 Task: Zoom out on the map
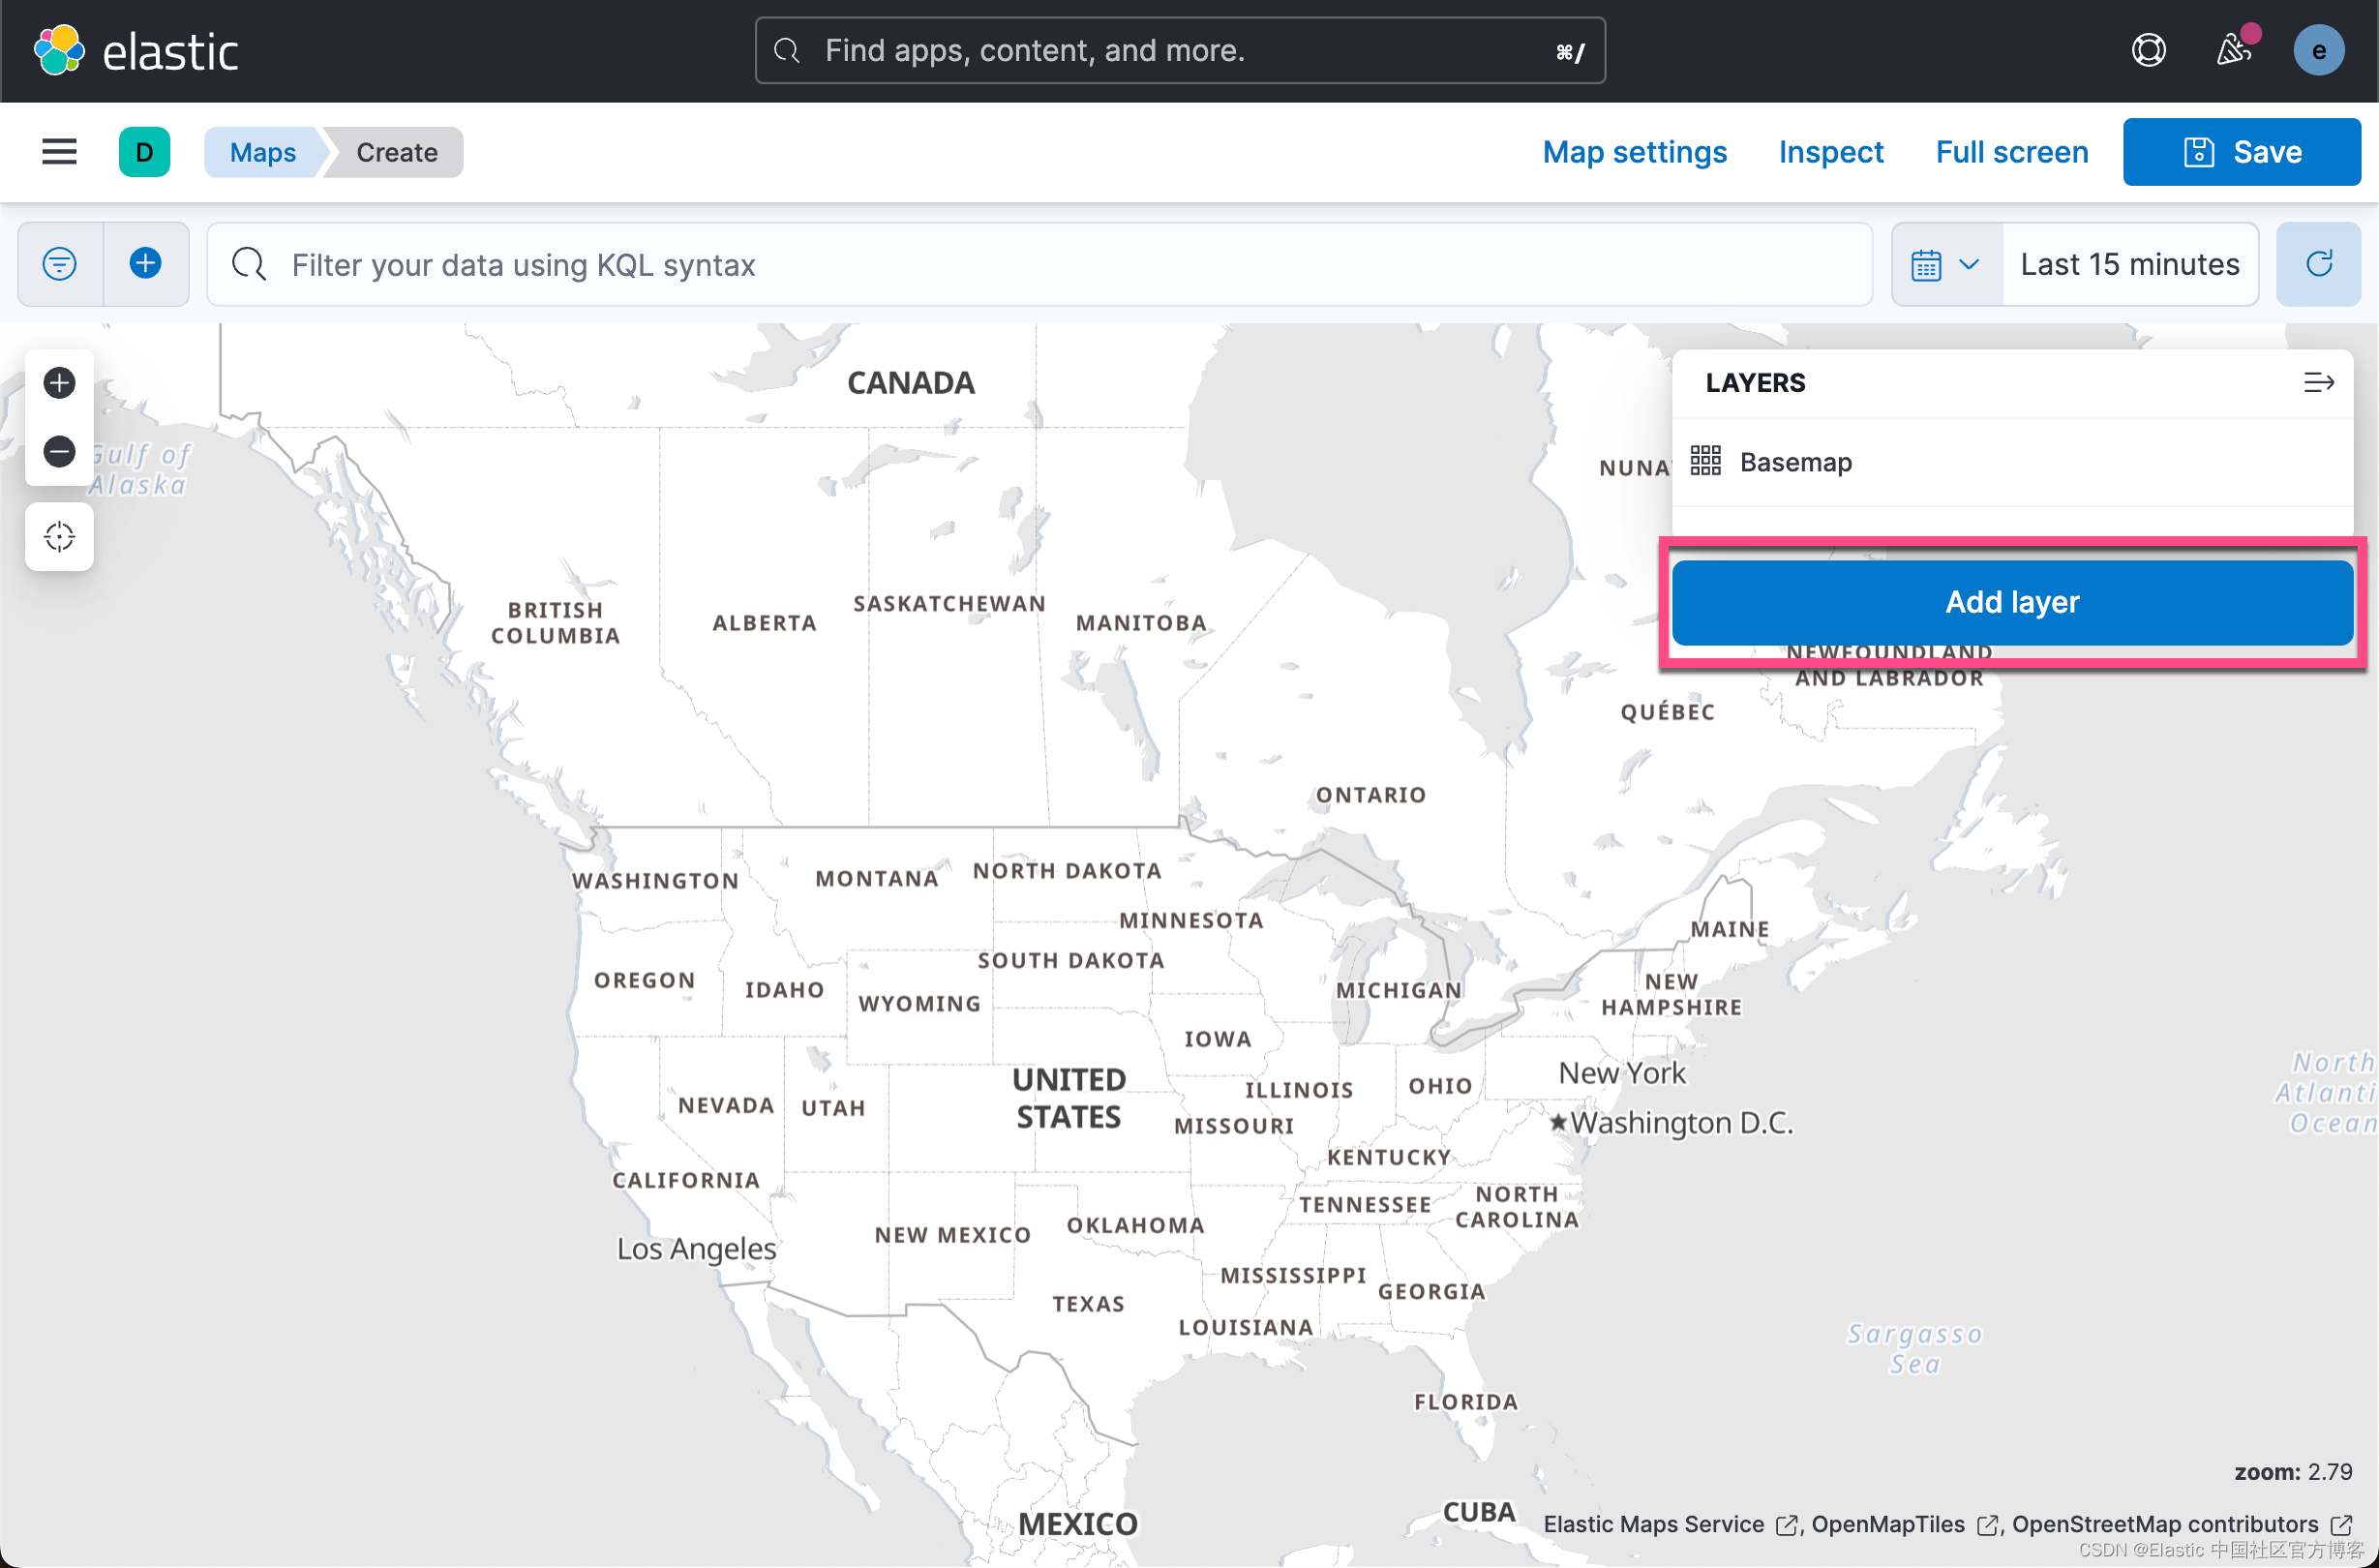pyautogui.click(x=59, y=452)
